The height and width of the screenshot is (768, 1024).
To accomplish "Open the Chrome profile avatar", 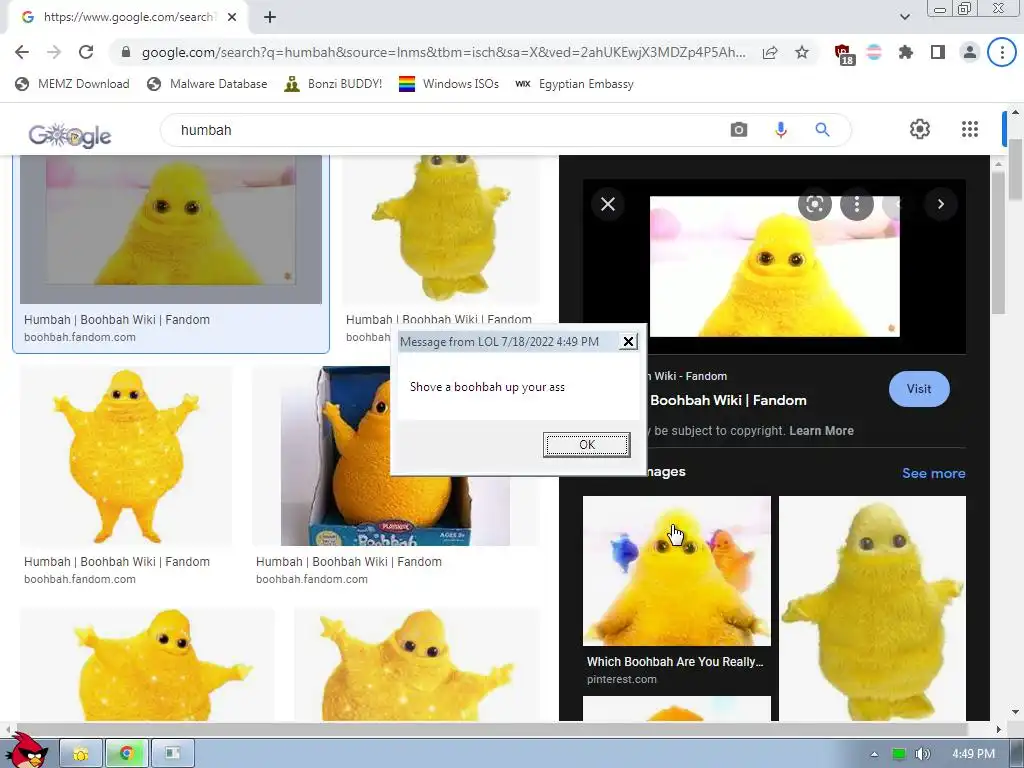I will point(970,52).
